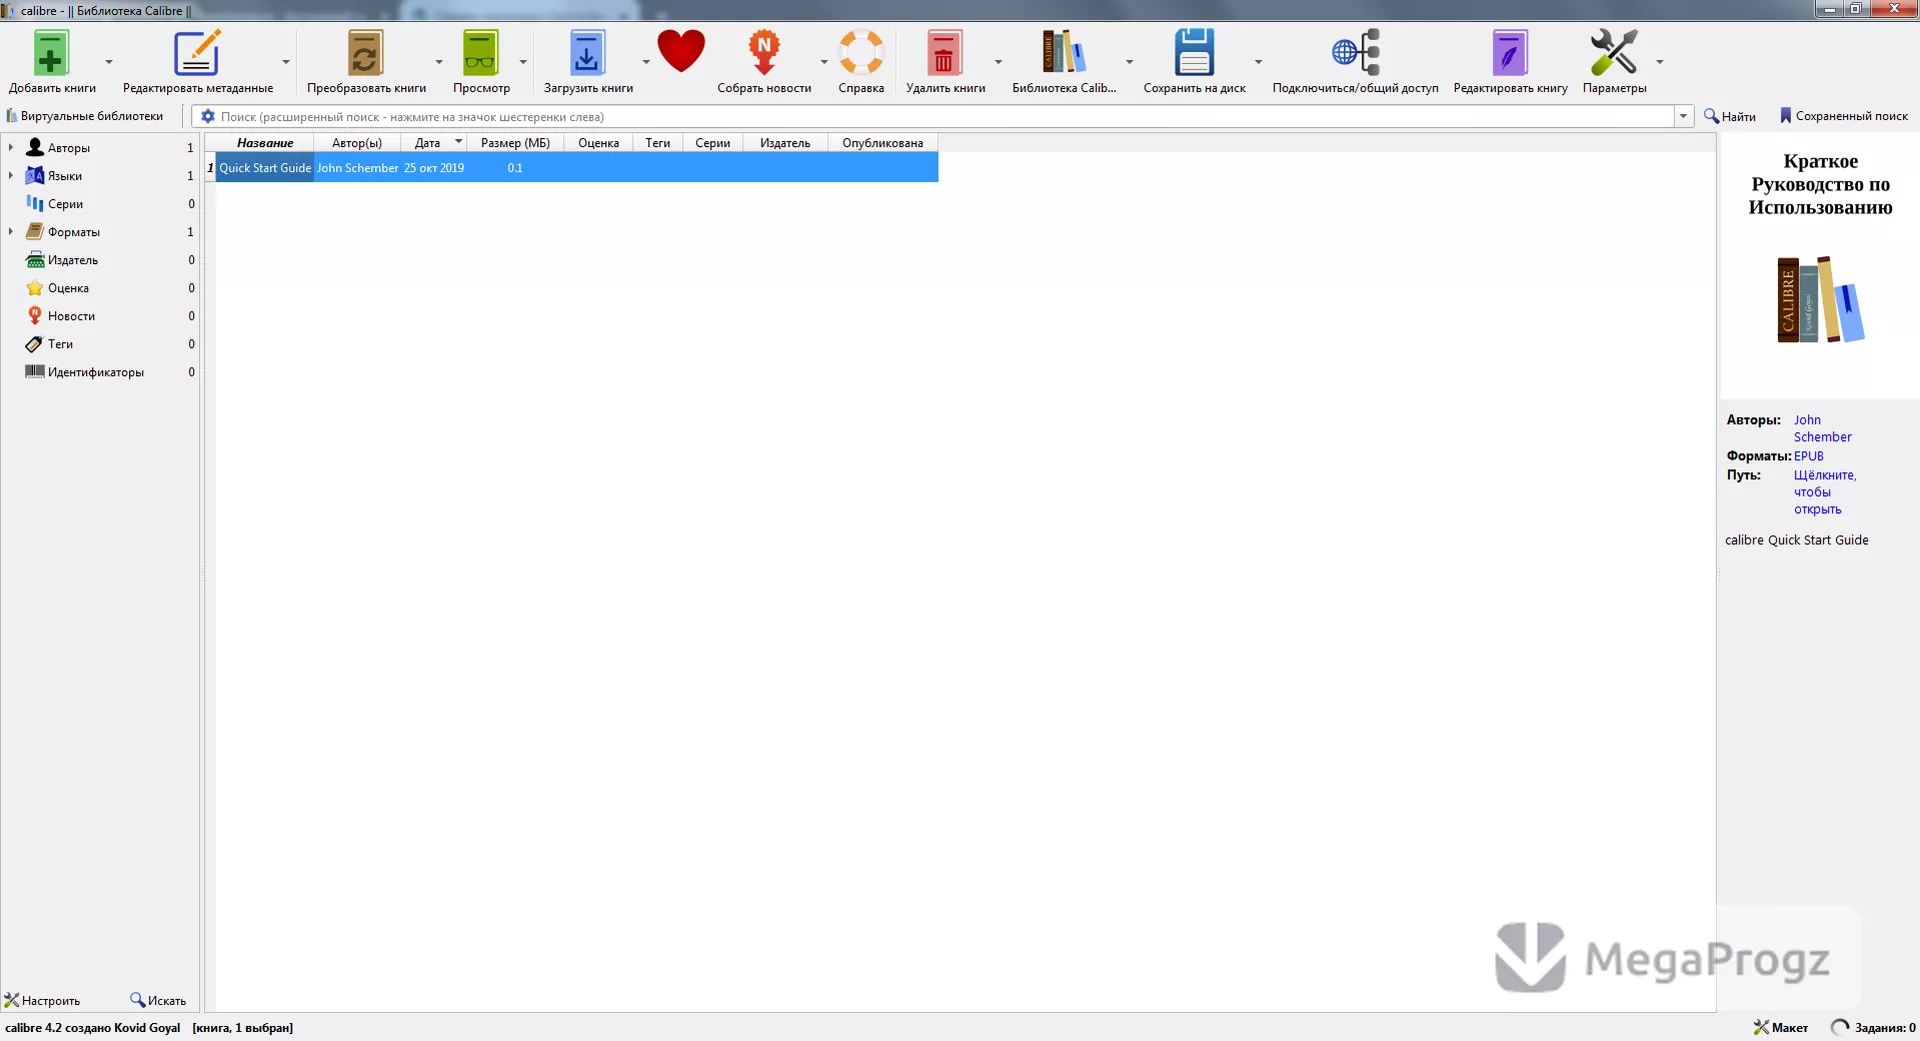Click the Add books icon (Добавить книги)
1920x1041 pixels.
click(51, 54)
